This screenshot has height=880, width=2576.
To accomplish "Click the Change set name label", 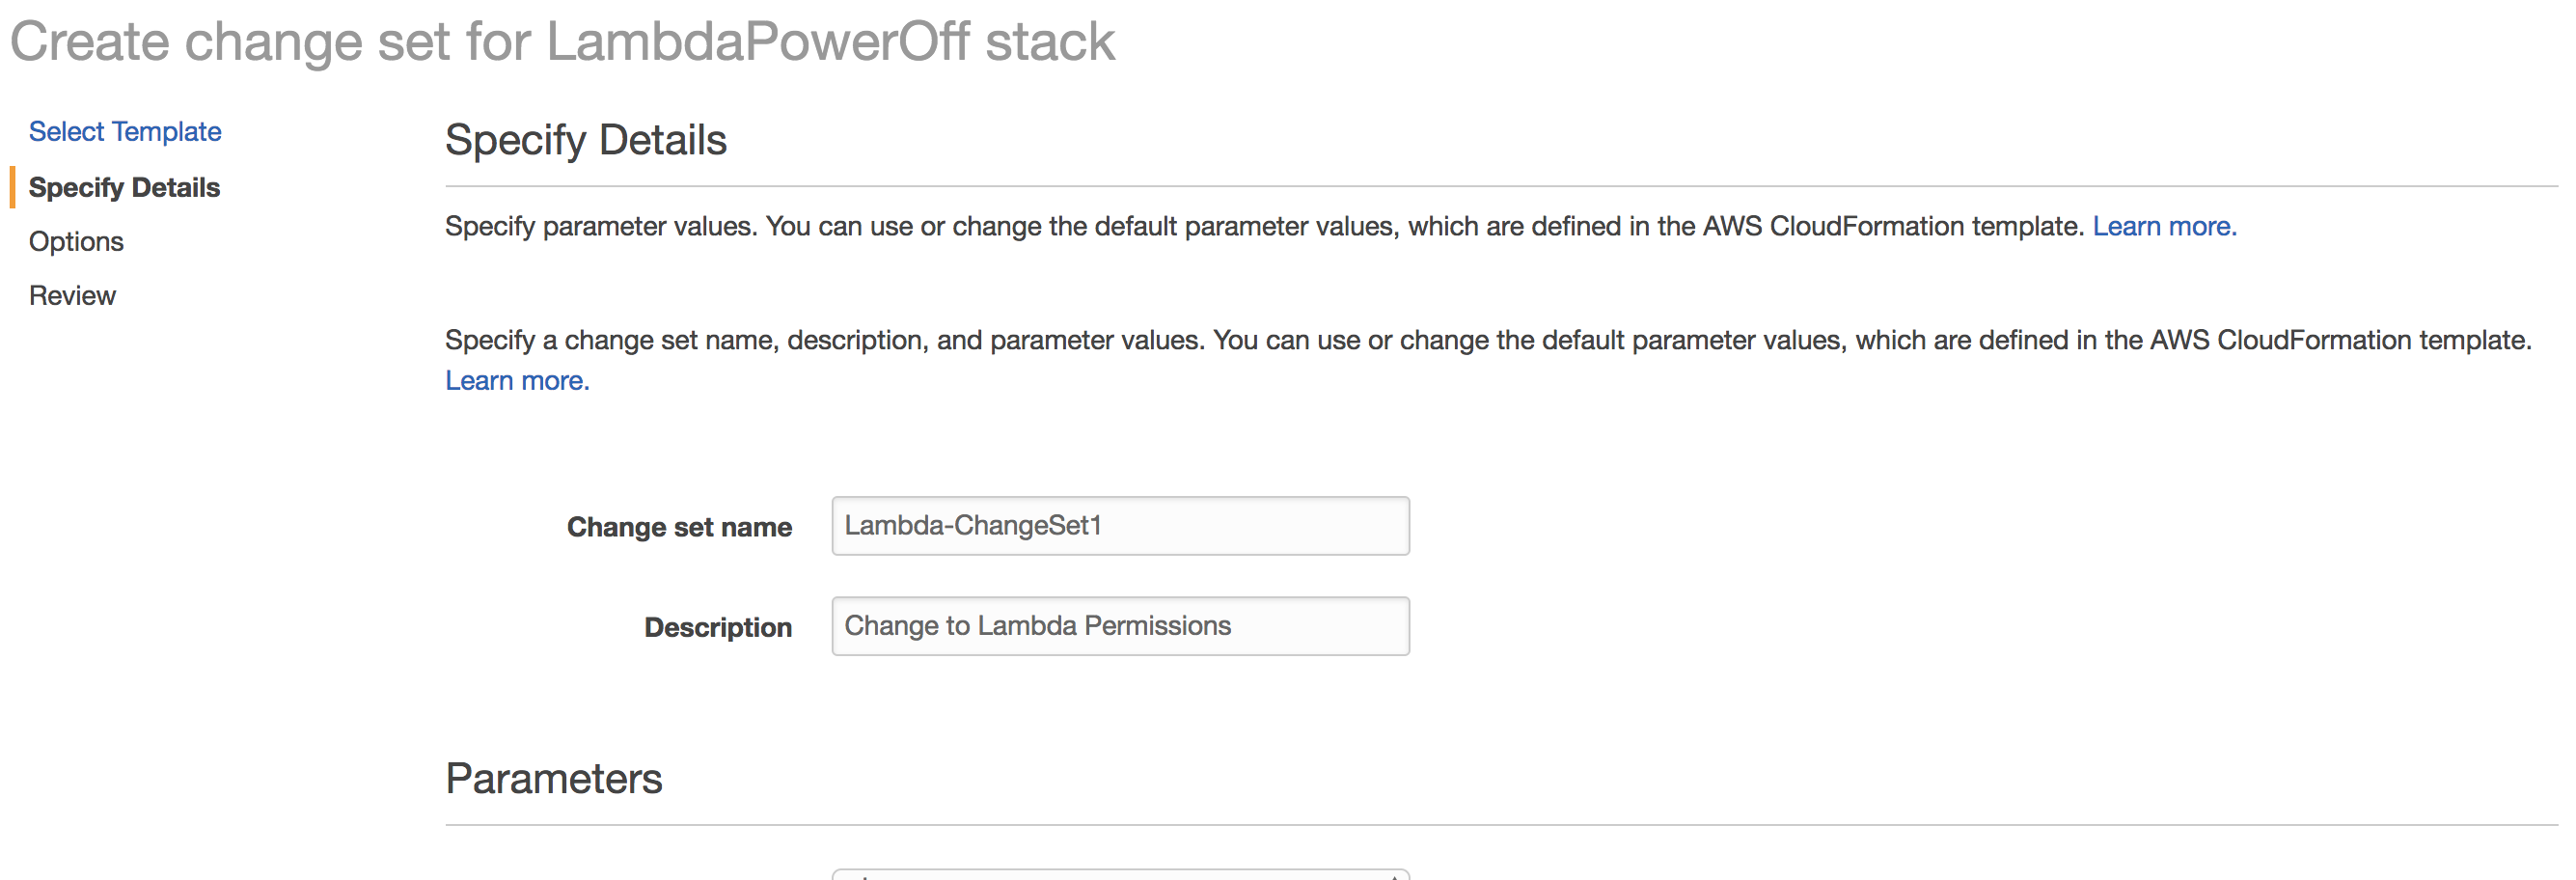I will [x=679, y=527].
